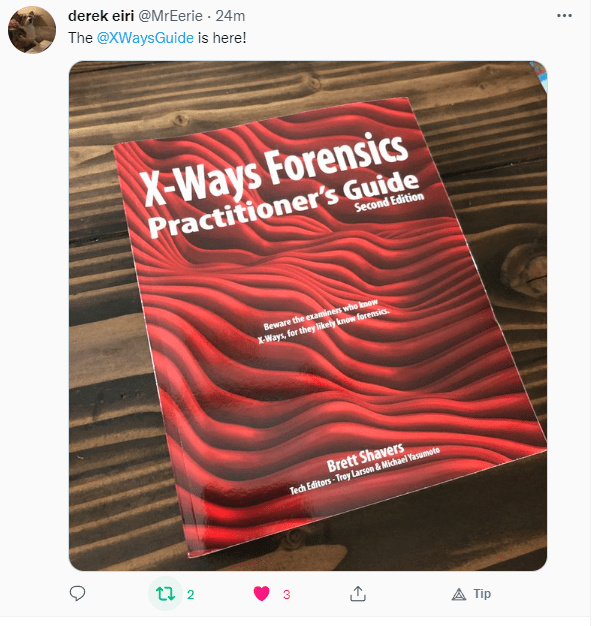Image resolution: width=604 pixels, height=626 pixels.
Task: Click the derek eiri display name
Action: pyautogui.click(x=101, y=16)
